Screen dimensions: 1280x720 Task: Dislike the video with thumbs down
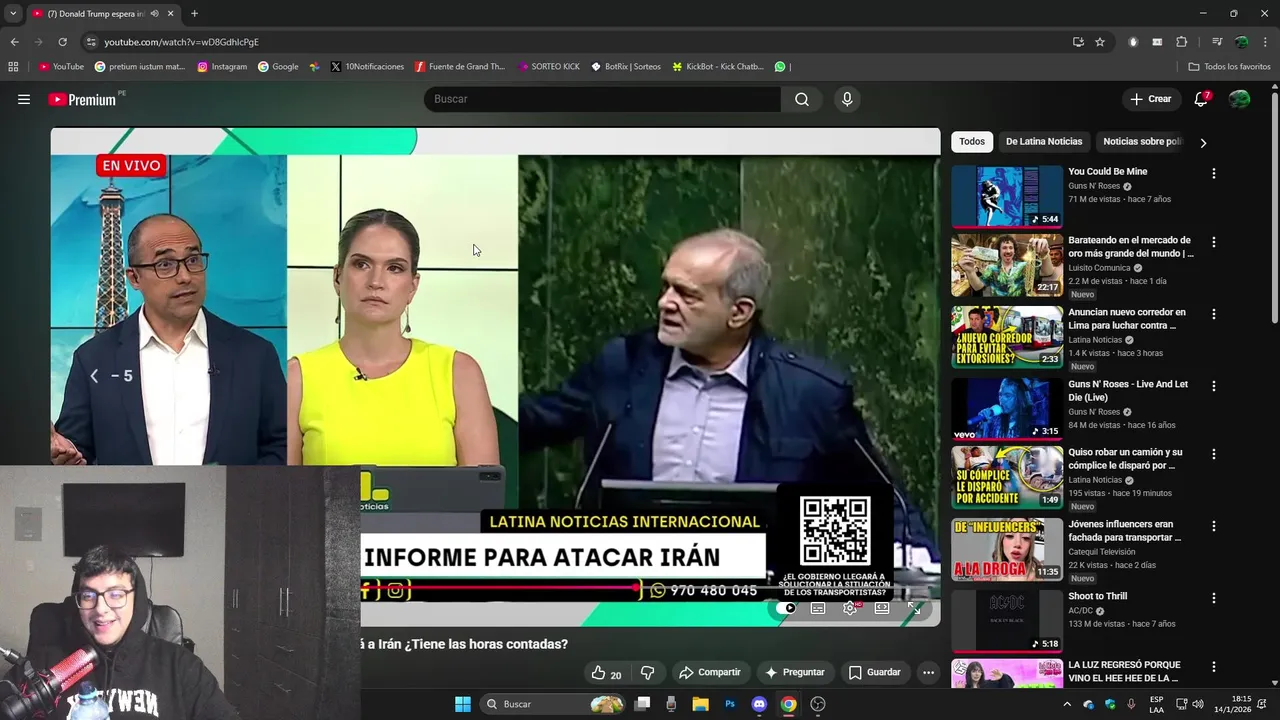647,673
